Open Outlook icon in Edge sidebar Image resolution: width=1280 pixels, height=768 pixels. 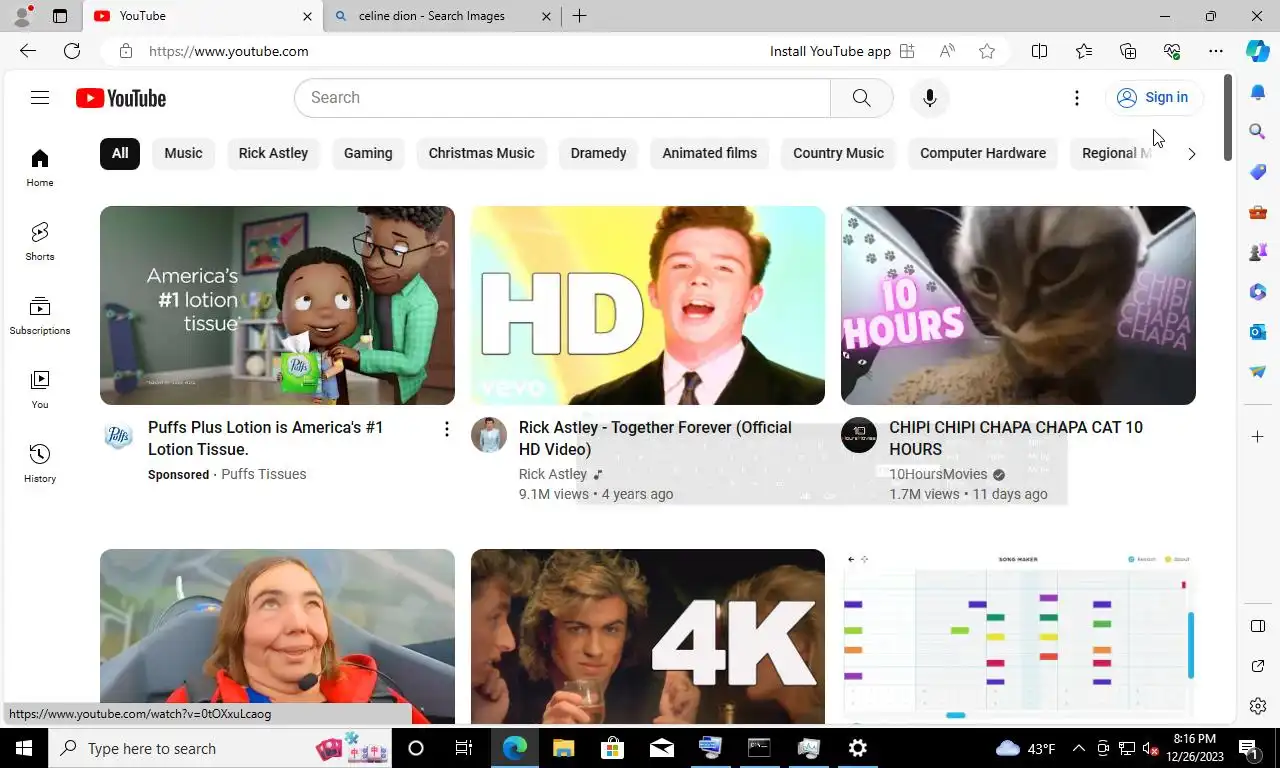[1258, 331]
